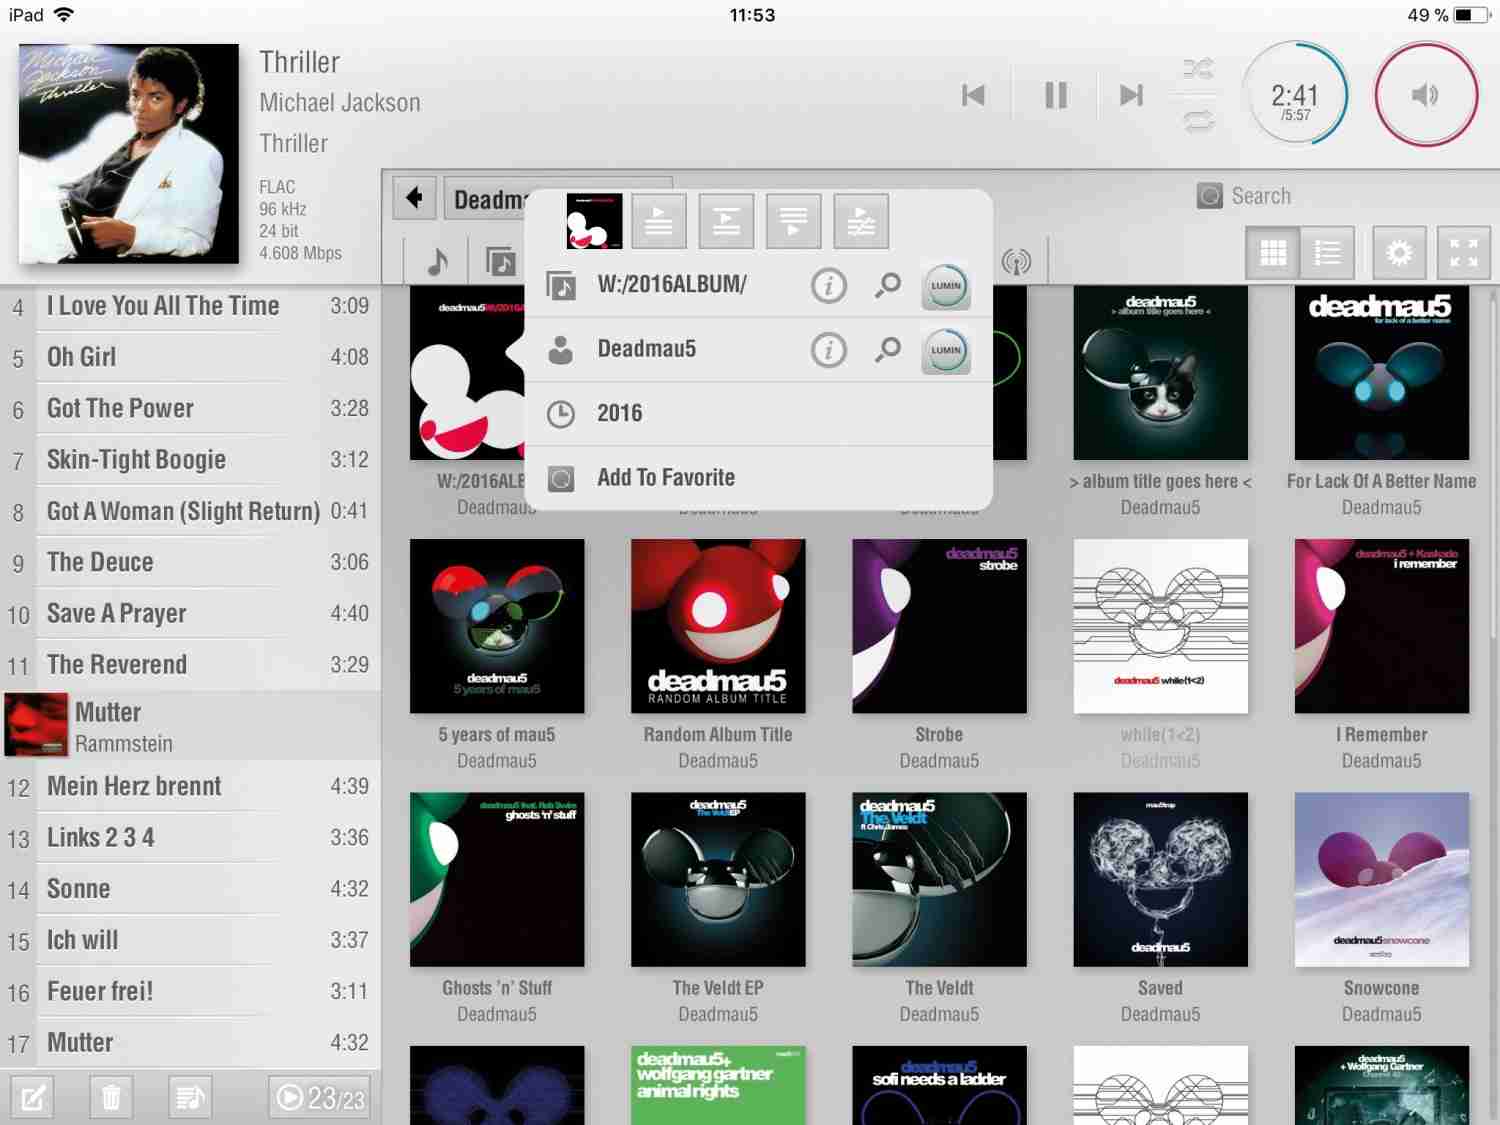Open the Radio tab antenna icon
Viewport: 1500px width, 1125px height.
[1016, 262]
